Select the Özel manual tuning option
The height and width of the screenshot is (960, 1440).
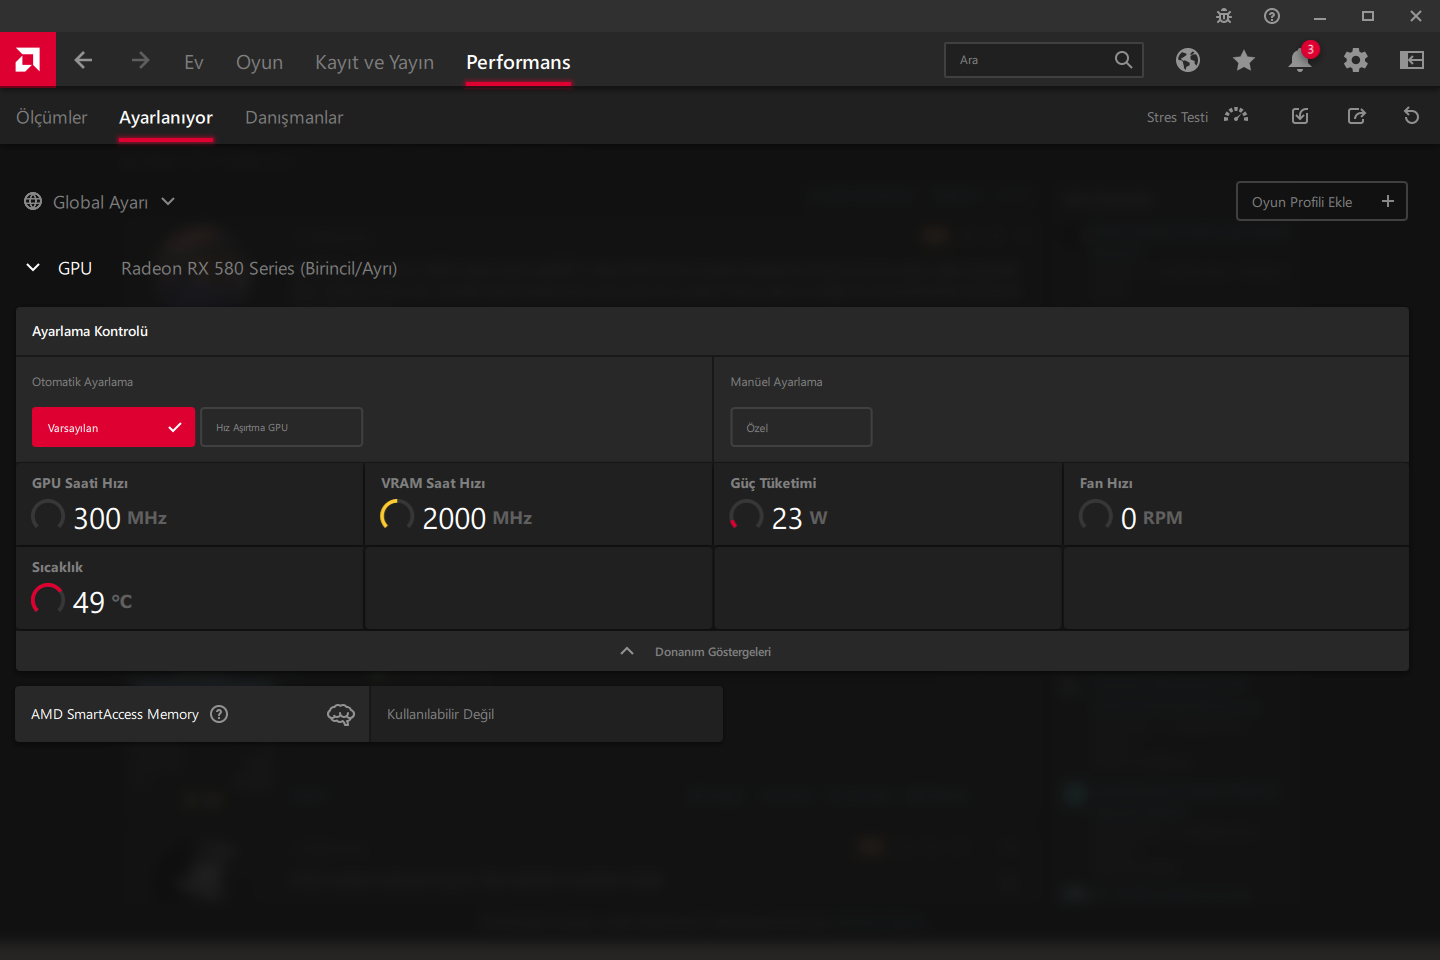click(801, 427)
